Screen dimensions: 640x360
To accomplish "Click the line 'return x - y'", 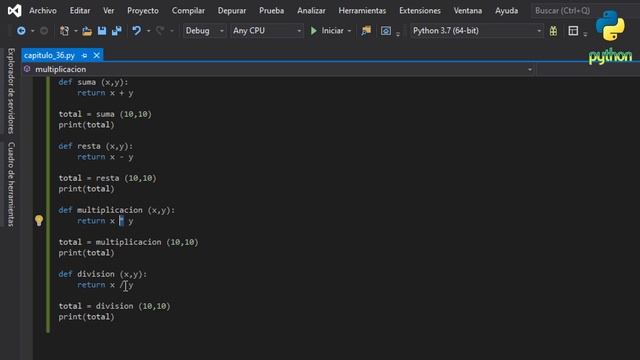I will tap(105, 157).
